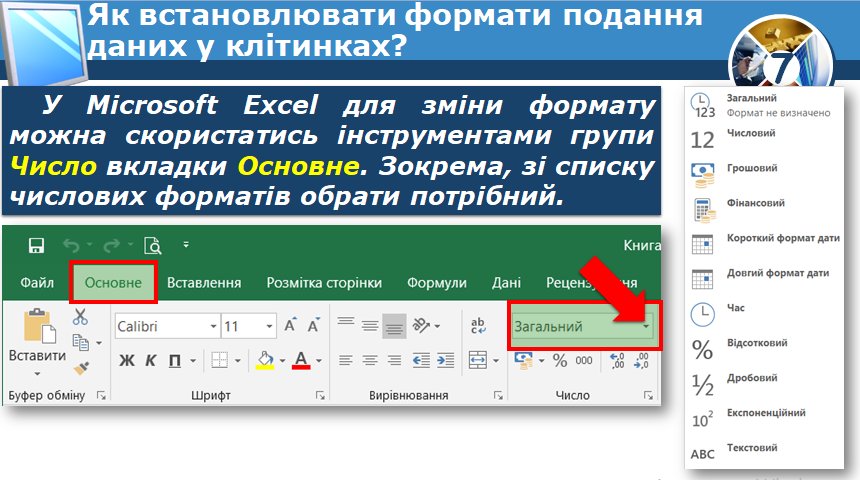Click Merge and Center icon
Screen dimensions: 860x480
(x=478, y=360)
